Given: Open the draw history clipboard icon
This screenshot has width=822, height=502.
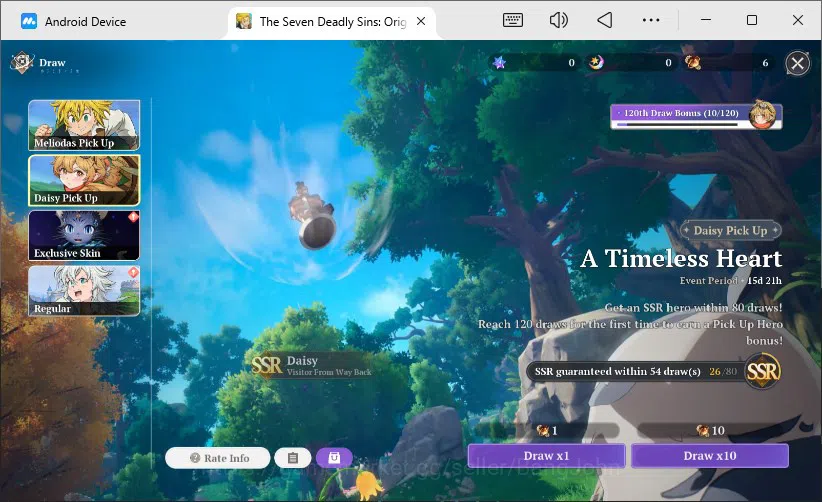Looking at the screenshot, I should 293,458.
